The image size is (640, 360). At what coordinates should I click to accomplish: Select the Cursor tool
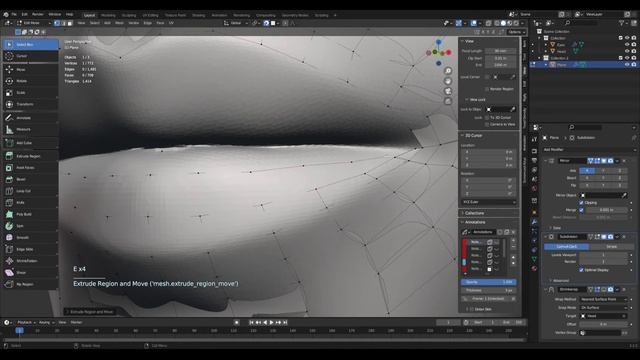tap(31, 56)
